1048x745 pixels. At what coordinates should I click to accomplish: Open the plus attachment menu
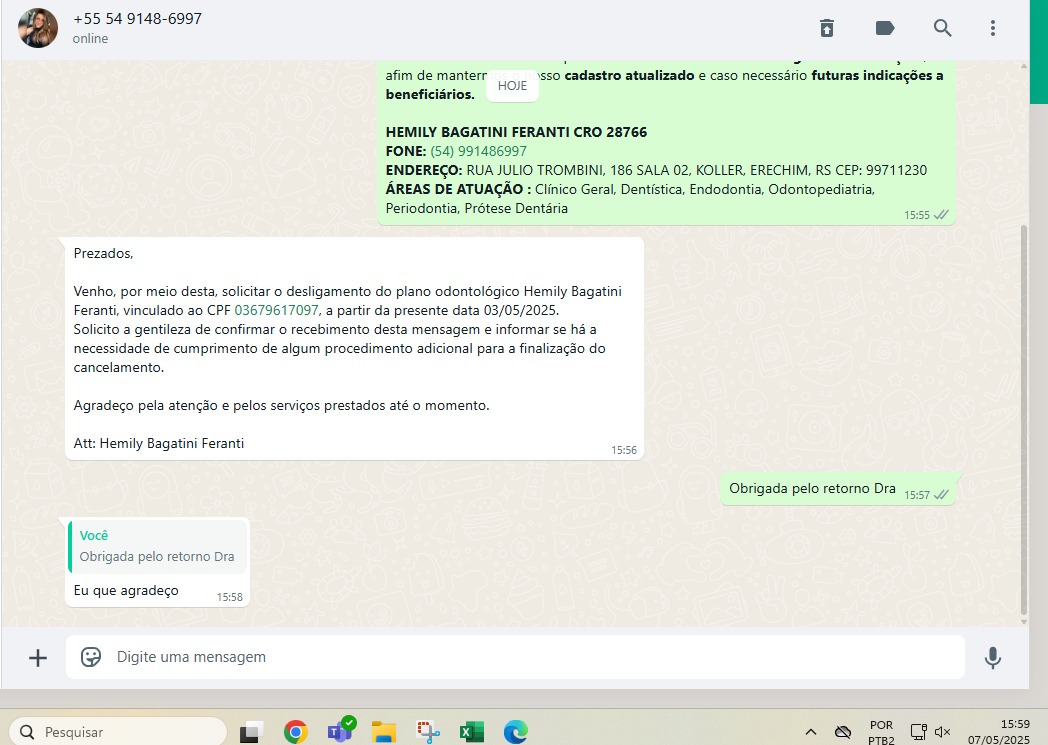(38, 657)
